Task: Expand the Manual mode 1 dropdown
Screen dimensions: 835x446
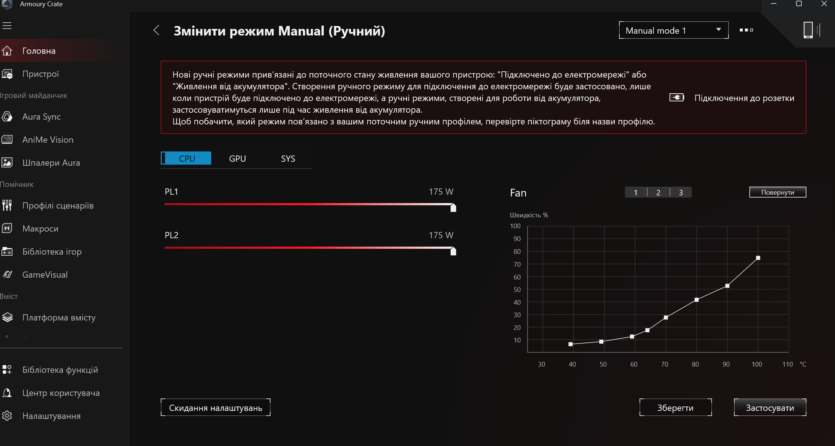Action: coord(673,30)
